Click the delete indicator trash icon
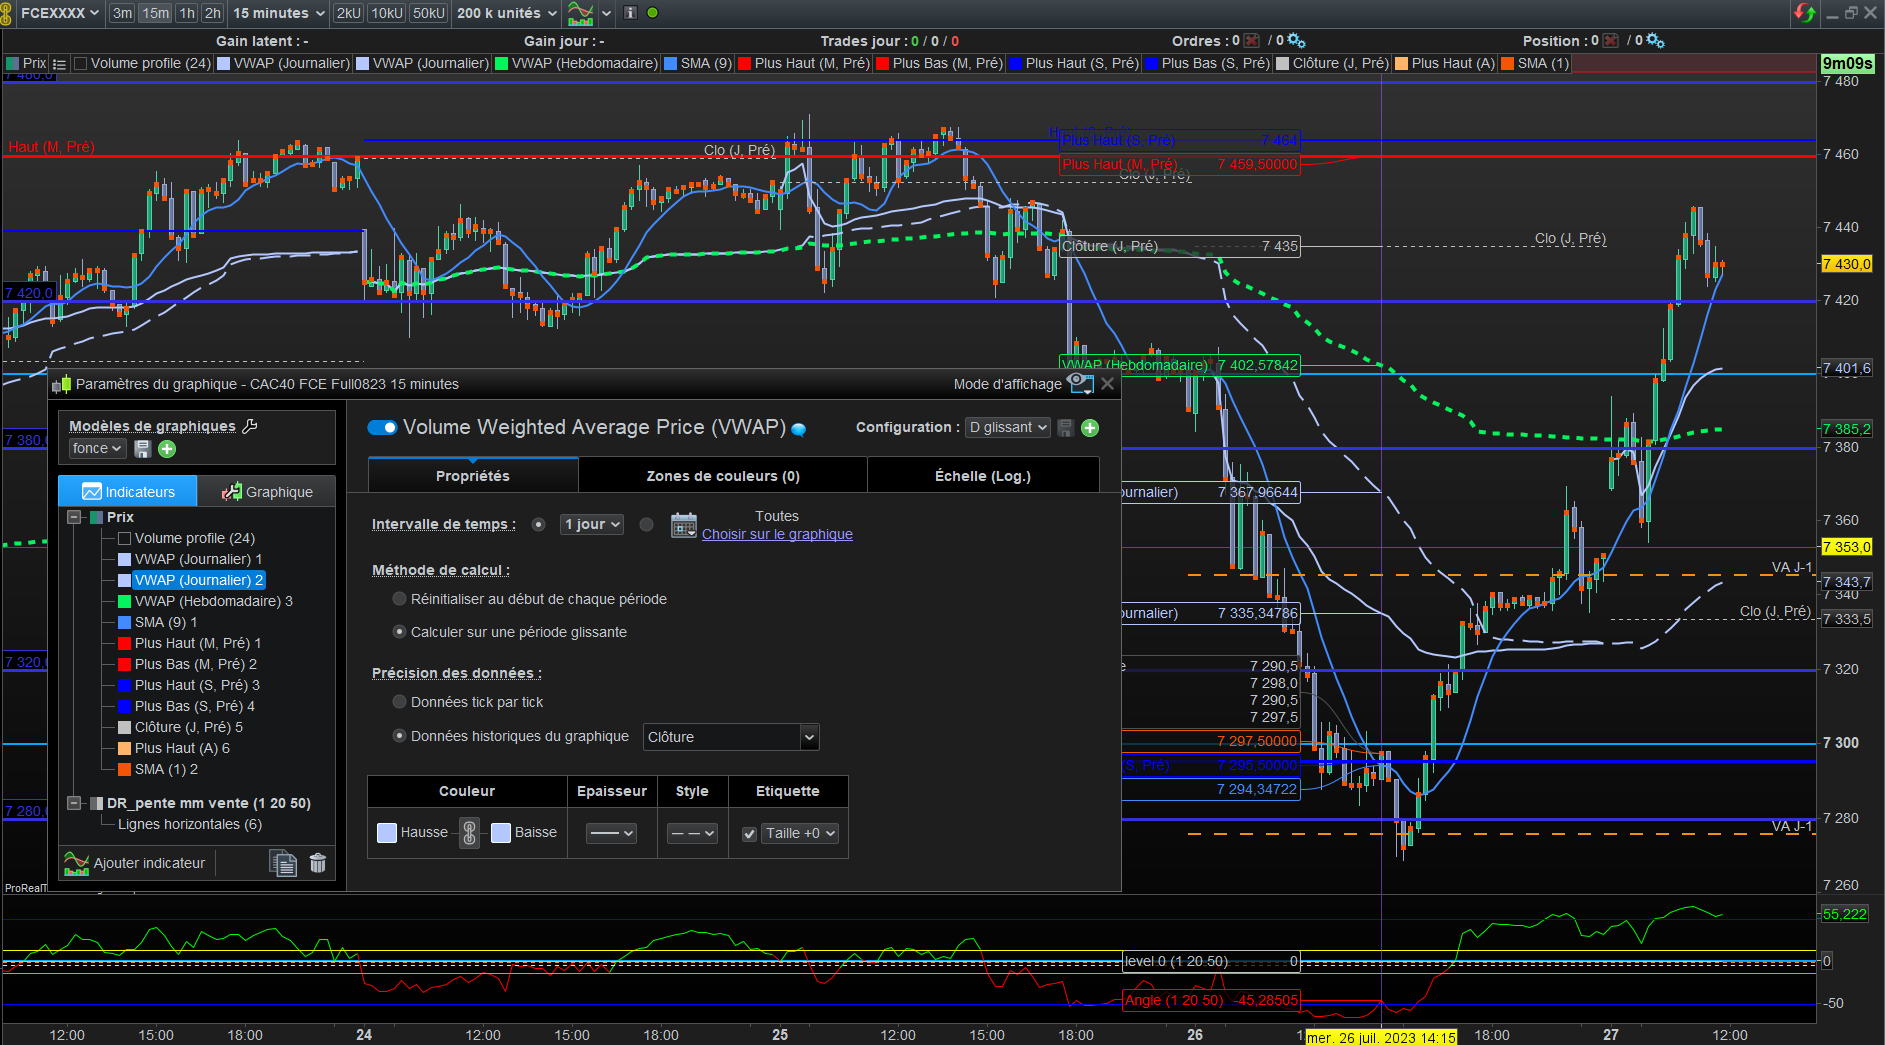Screen dimensions: 1885x1045 pyautogui.click(x=318, y=863)
